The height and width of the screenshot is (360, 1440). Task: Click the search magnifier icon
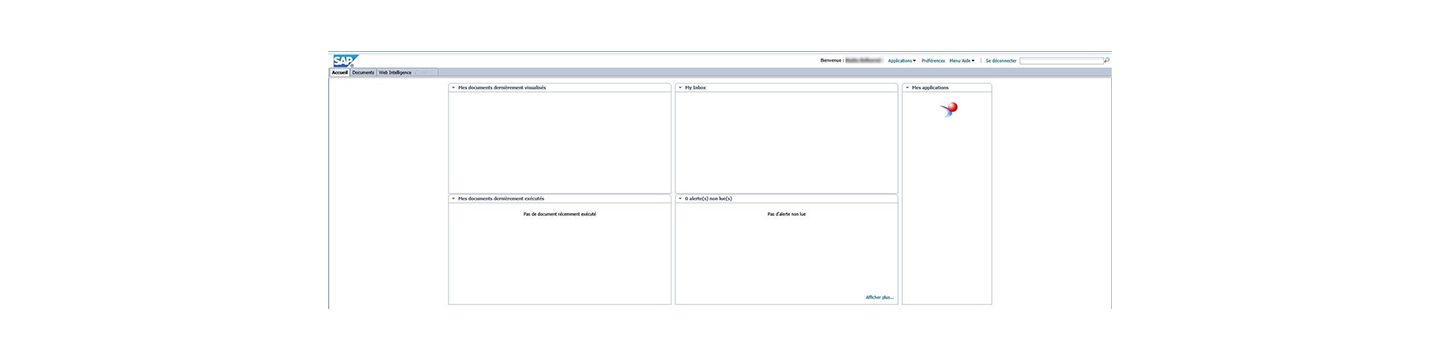pyautogui.click(x=1106, y=60)
